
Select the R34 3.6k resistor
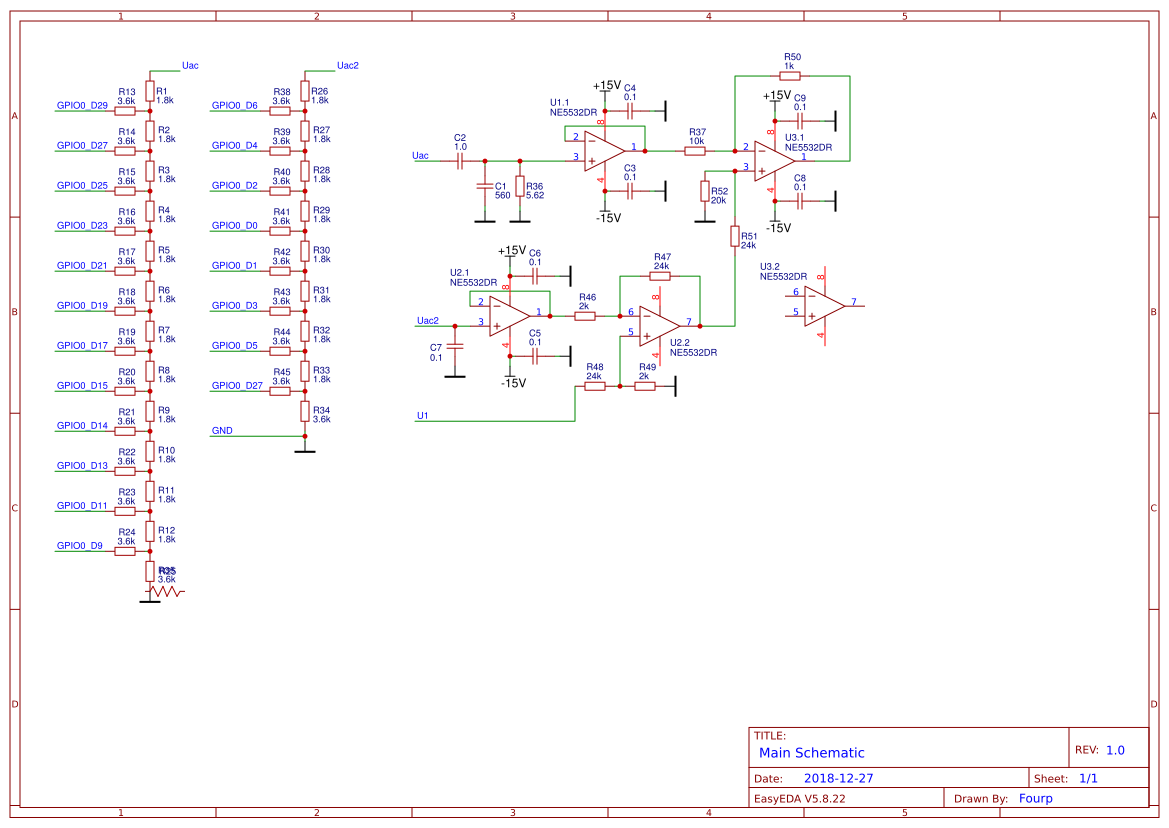pos(305,411)
